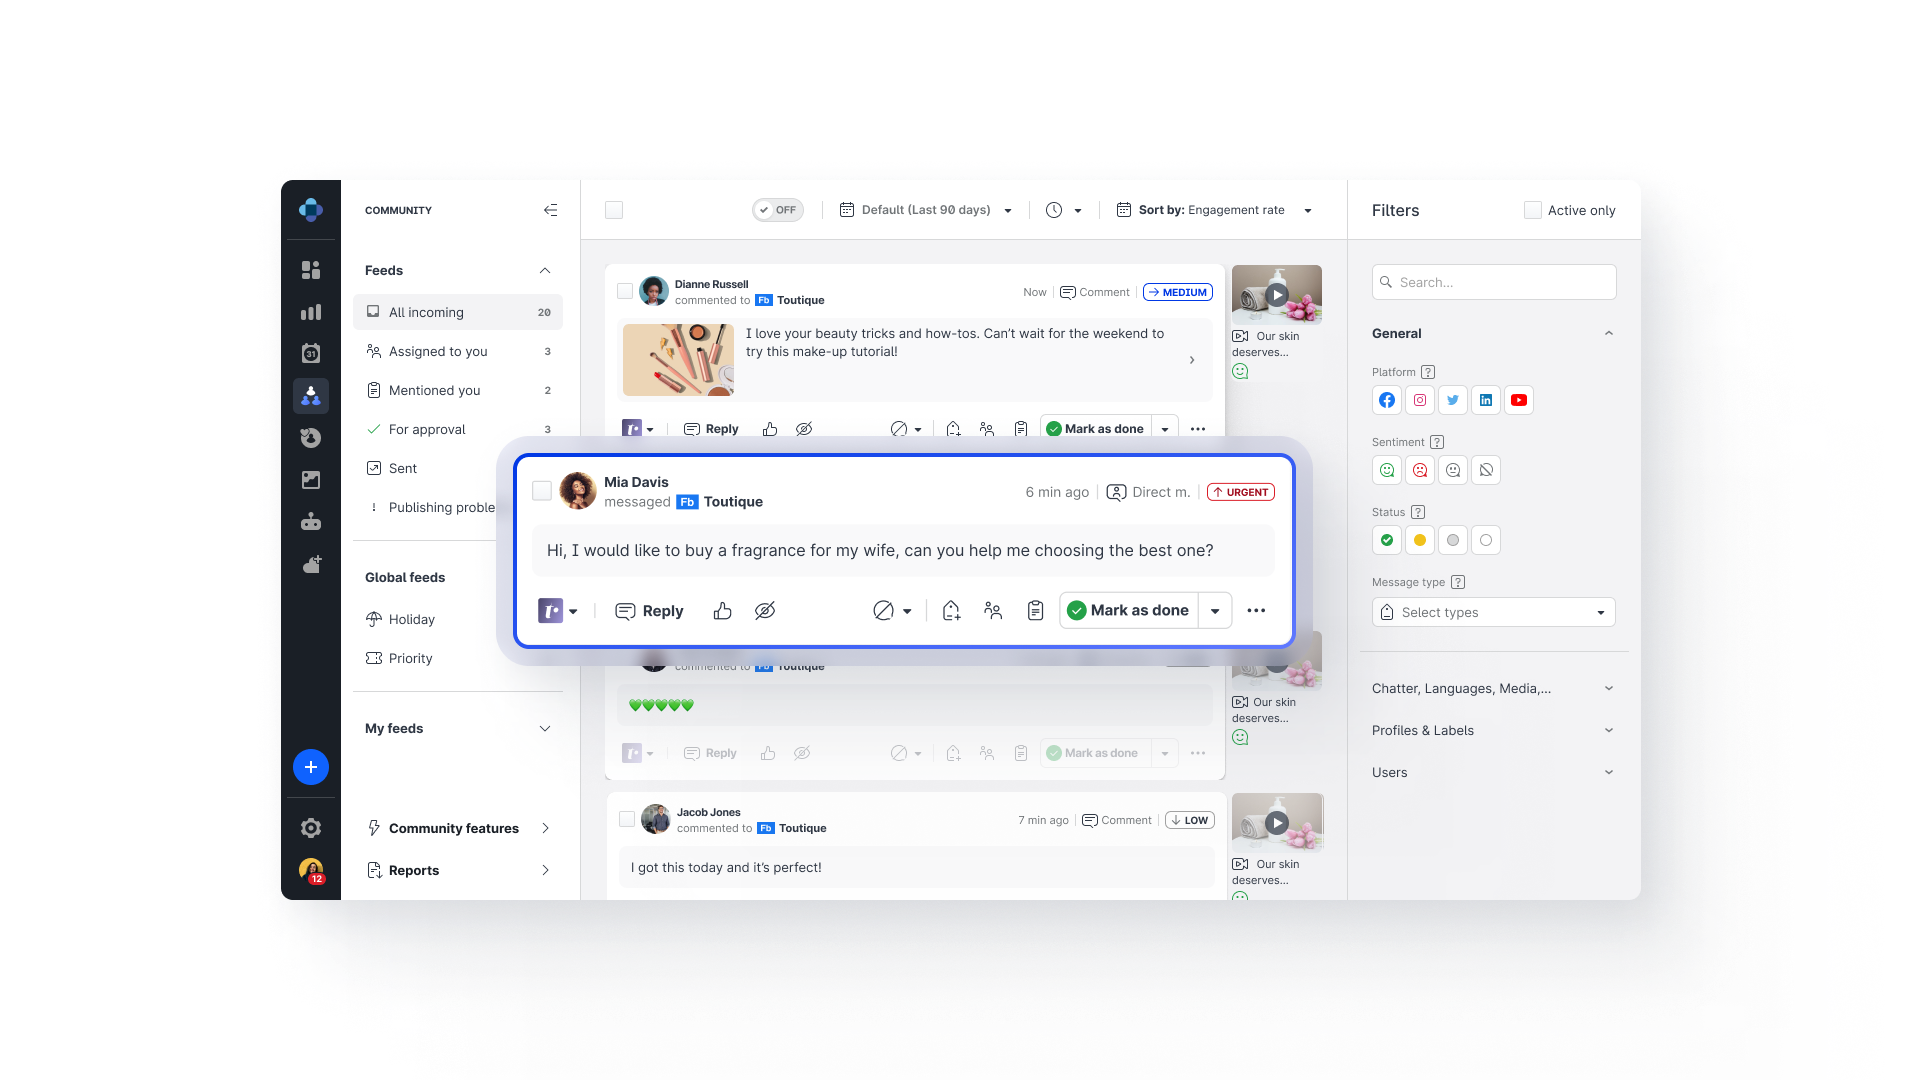Open sentiment dropdown on Mia Davis message
Image resolution: width=1920 pixels, height=1080 pixels.
(x=893, y=611)
